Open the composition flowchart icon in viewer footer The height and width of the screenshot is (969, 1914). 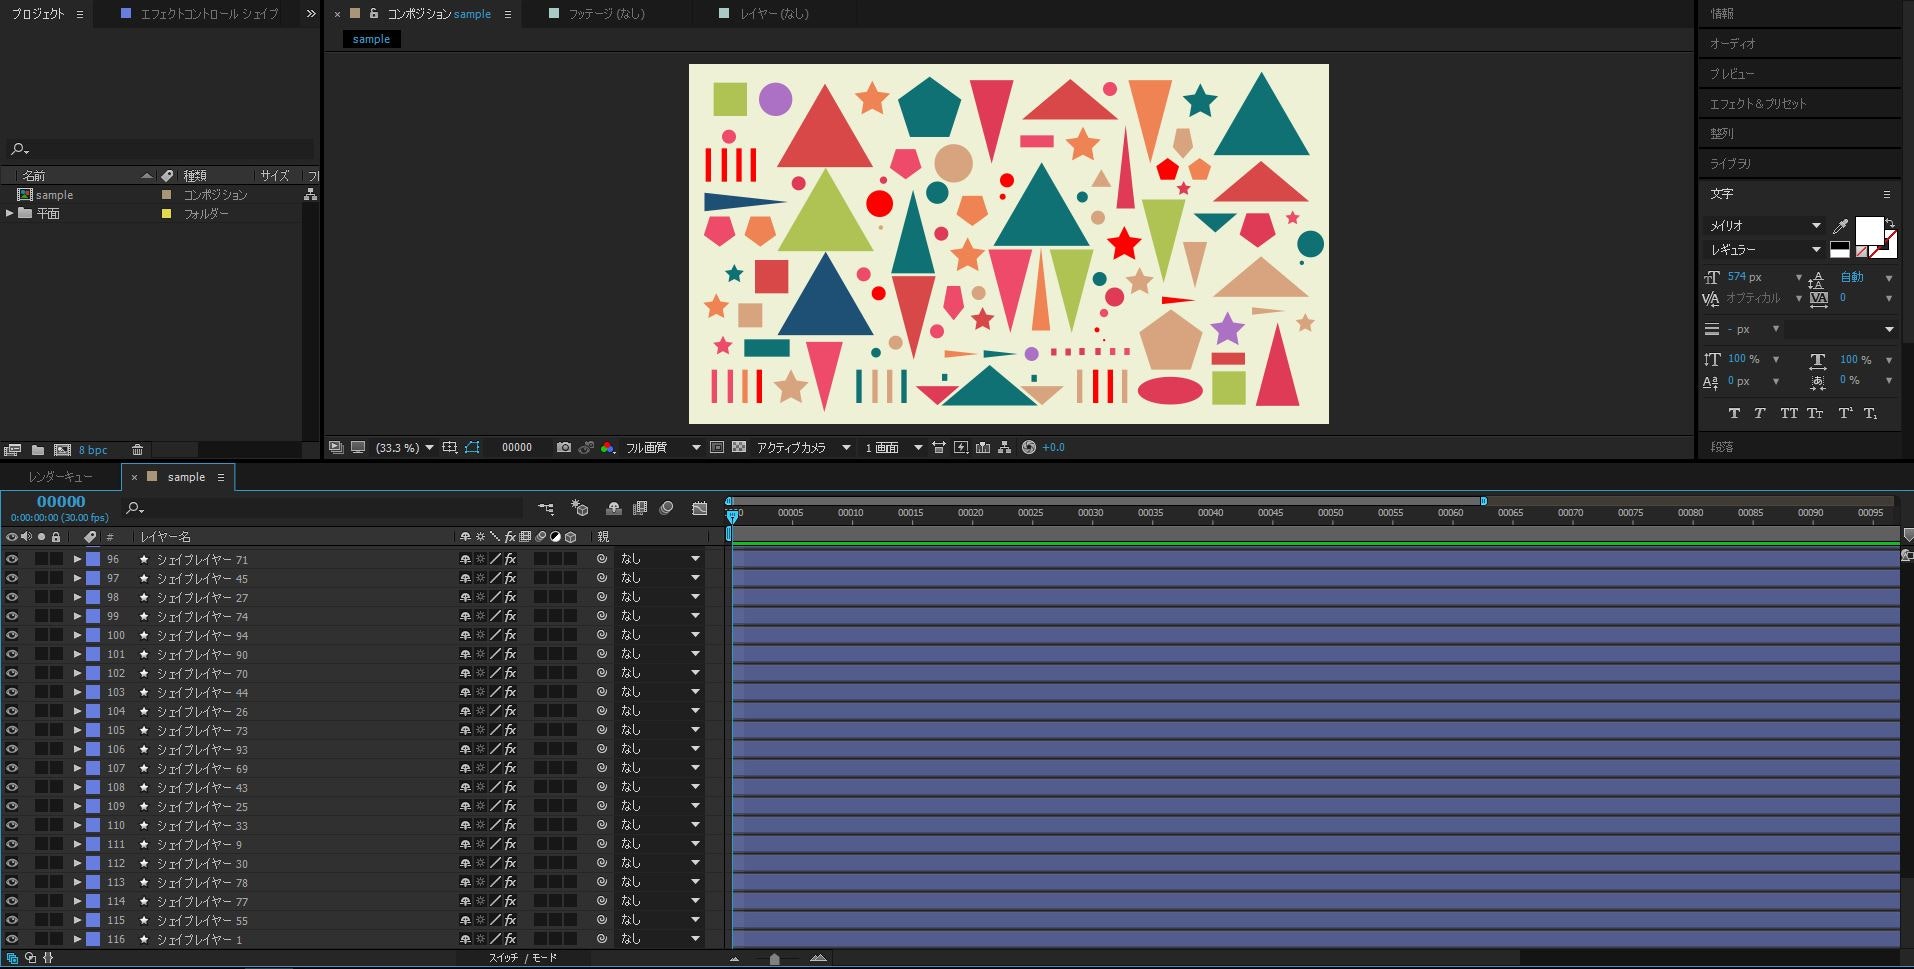coord(1005,447)
